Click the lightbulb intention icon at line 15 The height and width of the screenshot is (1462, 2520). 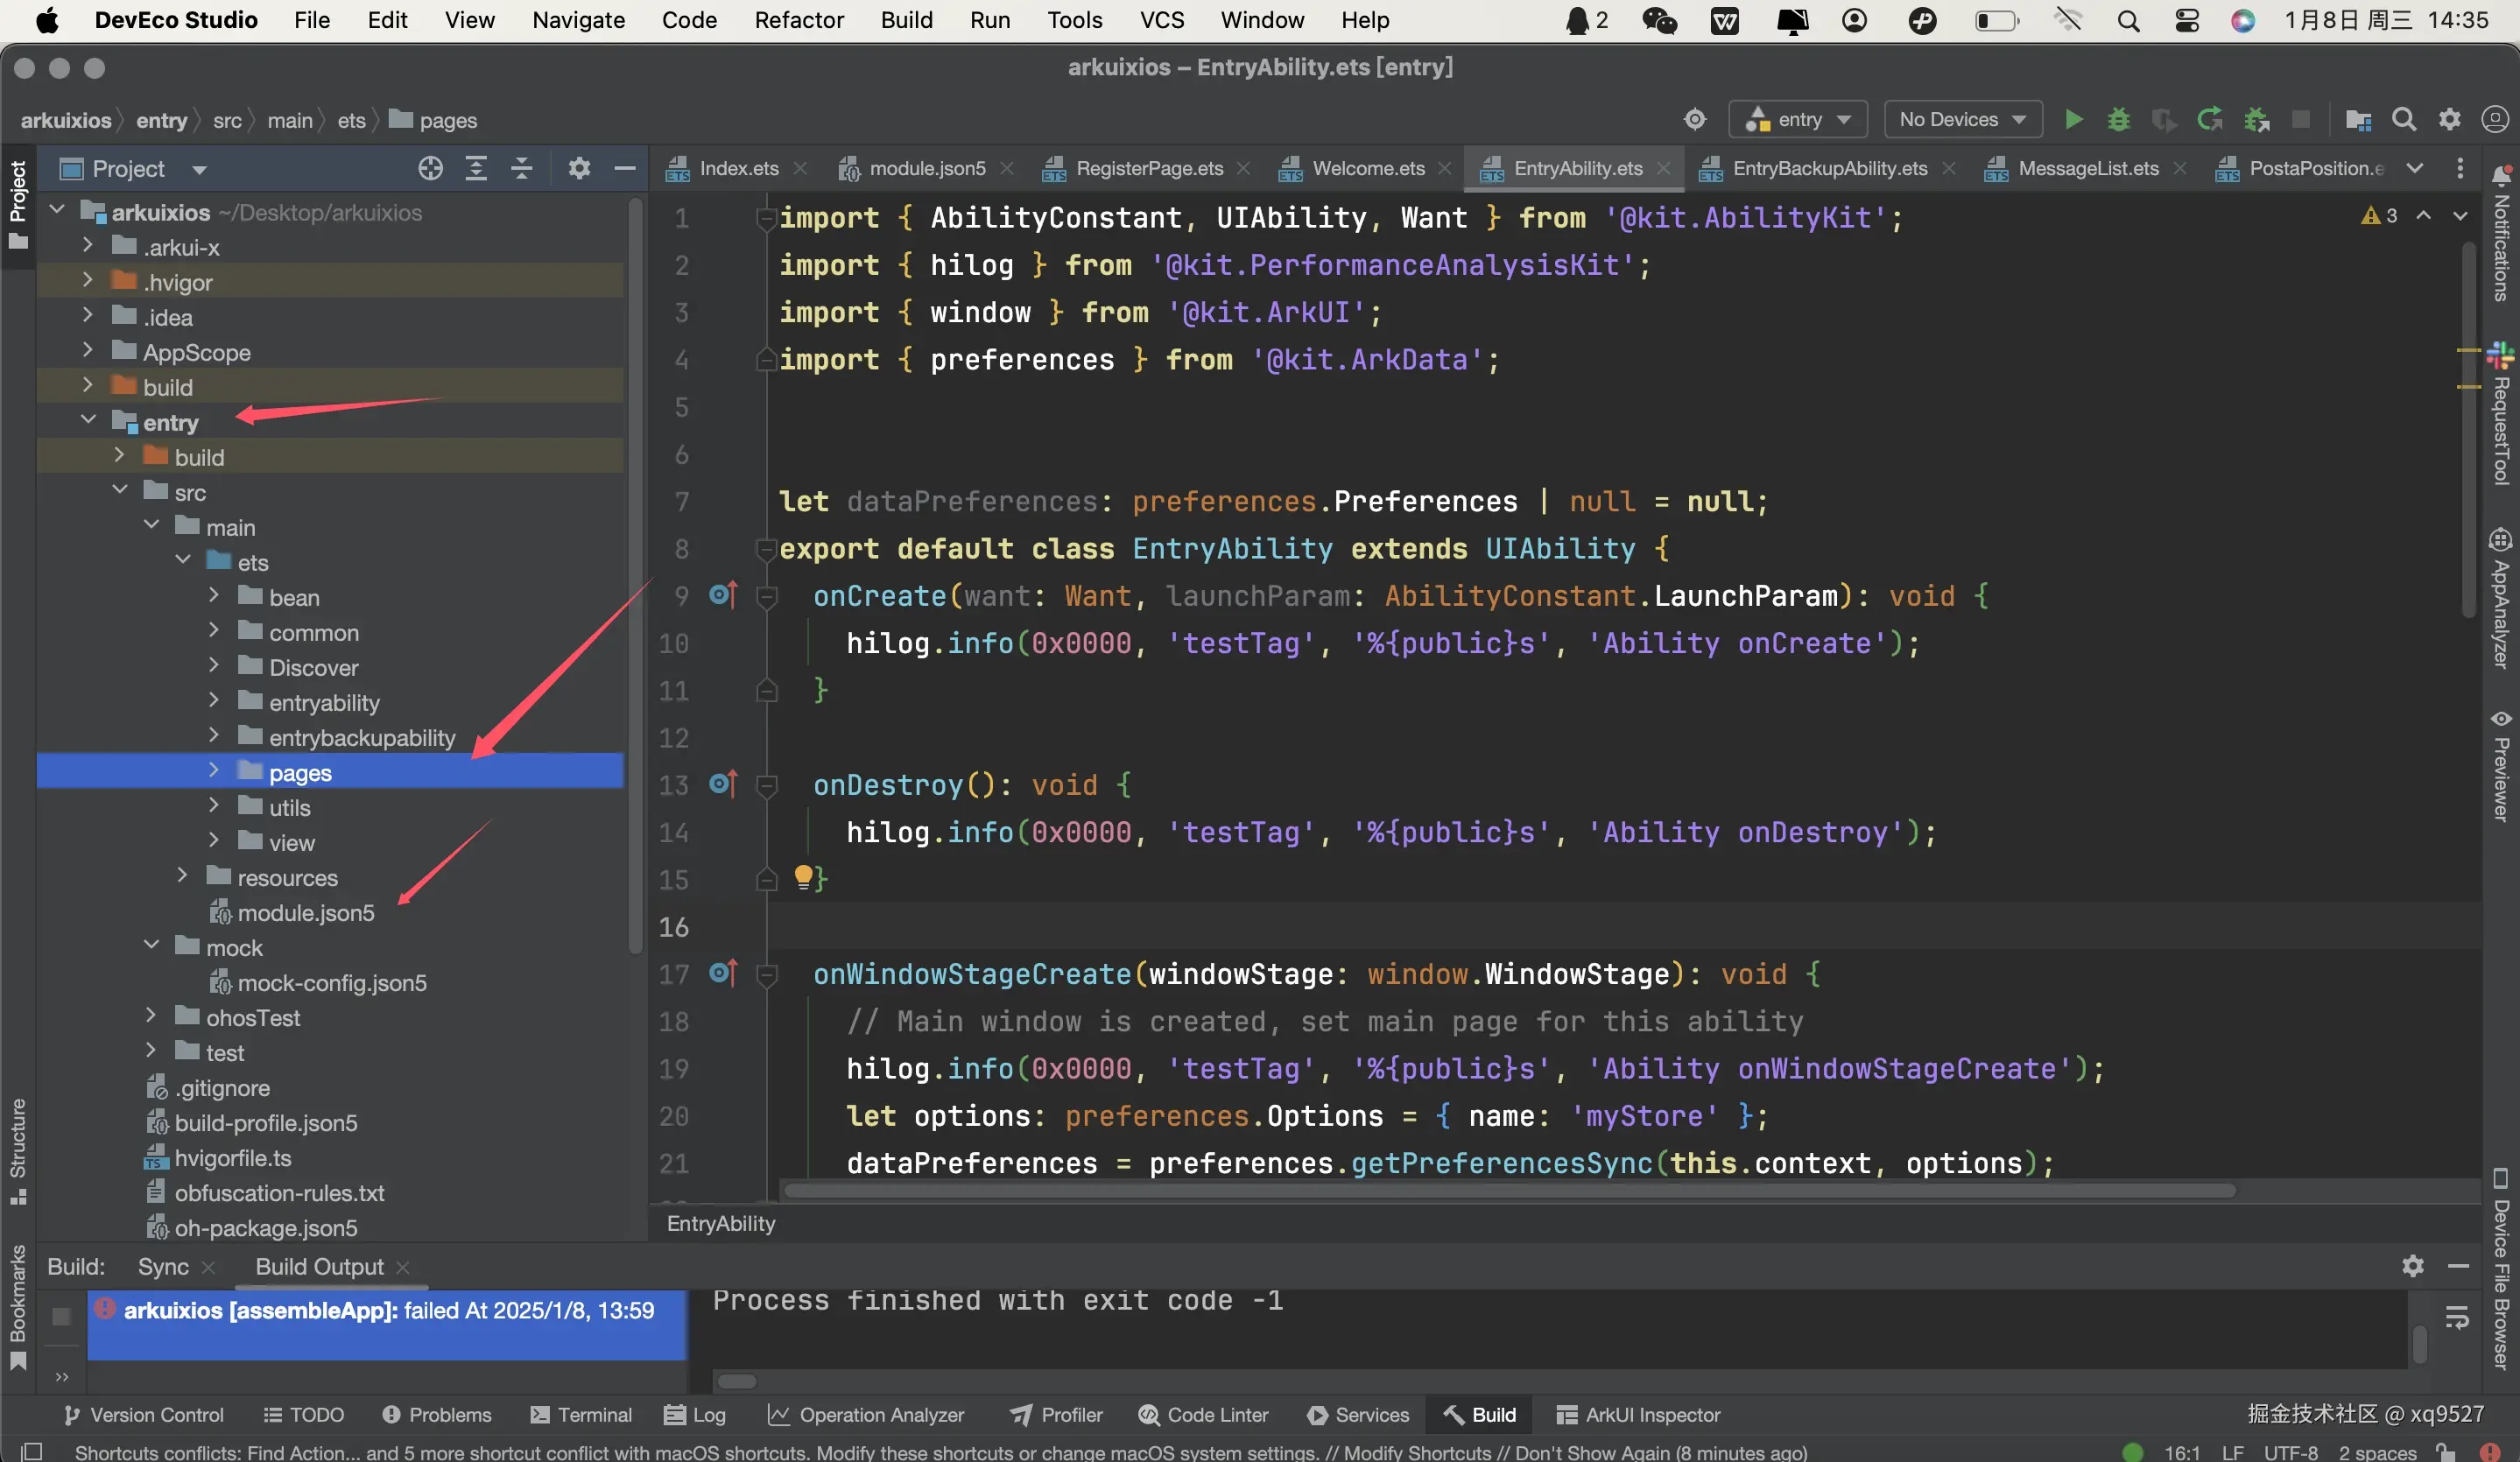click(x=802, y=877)
